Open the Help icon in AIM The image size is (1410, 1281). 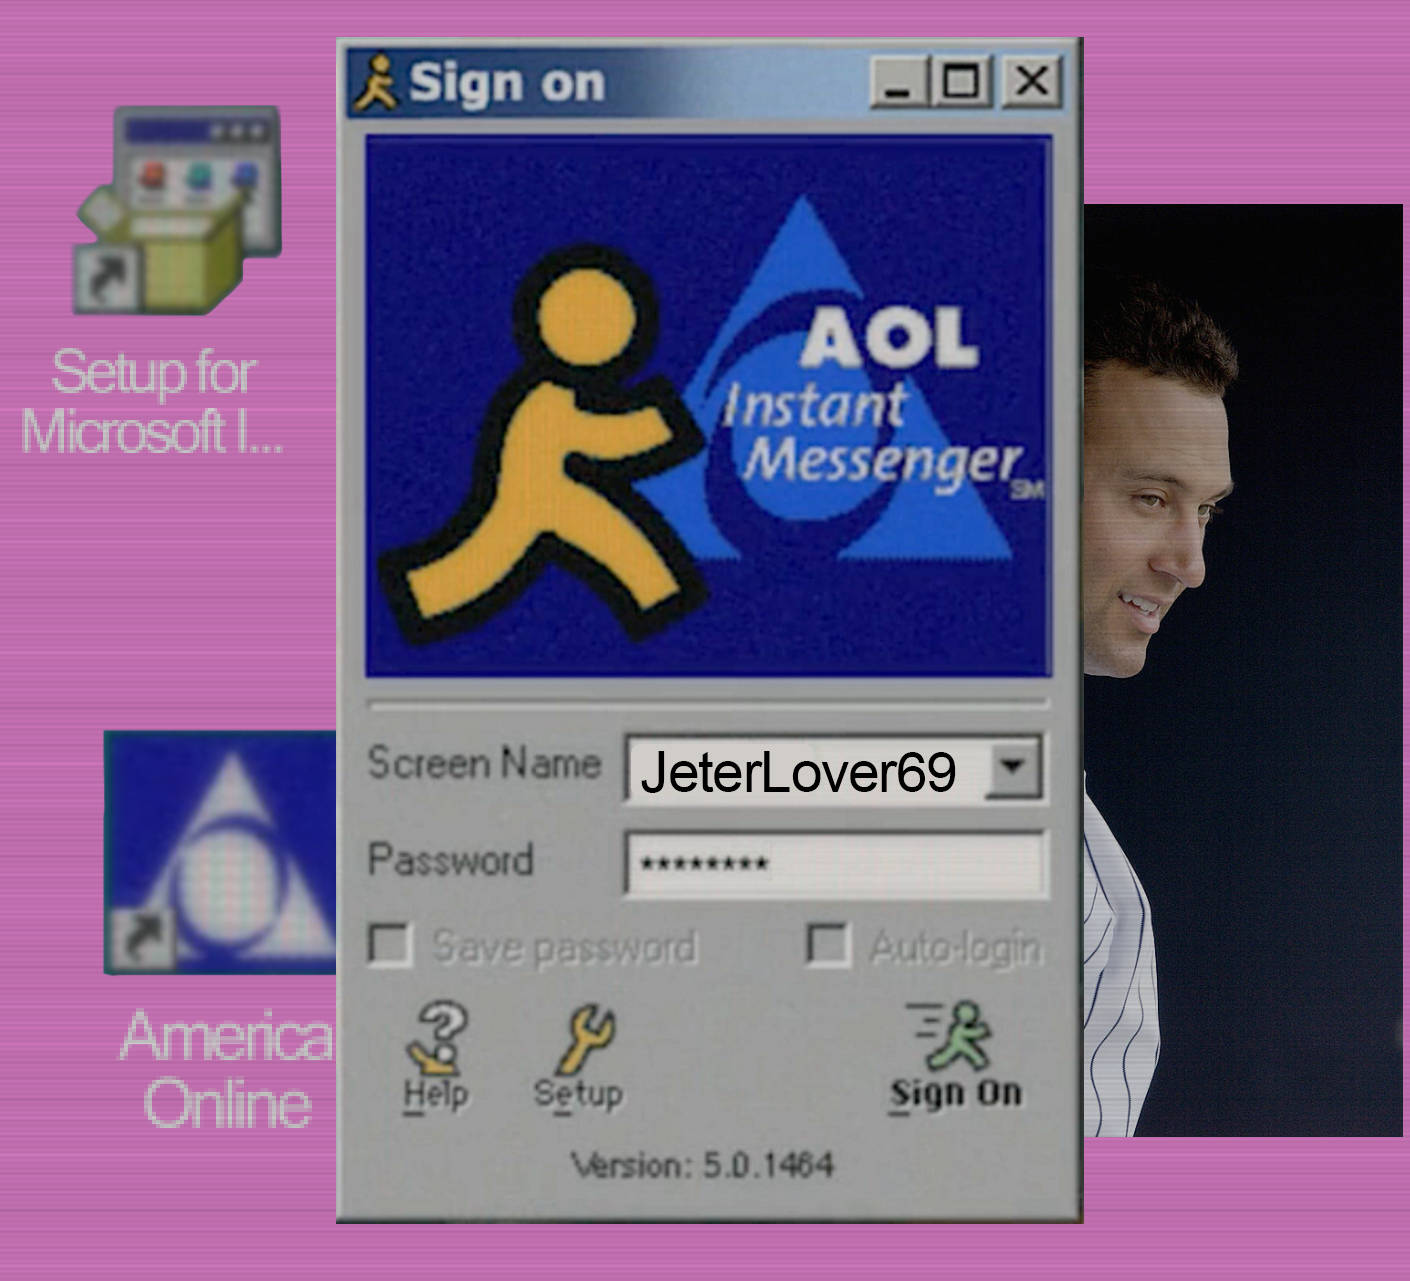(436, 1058)
